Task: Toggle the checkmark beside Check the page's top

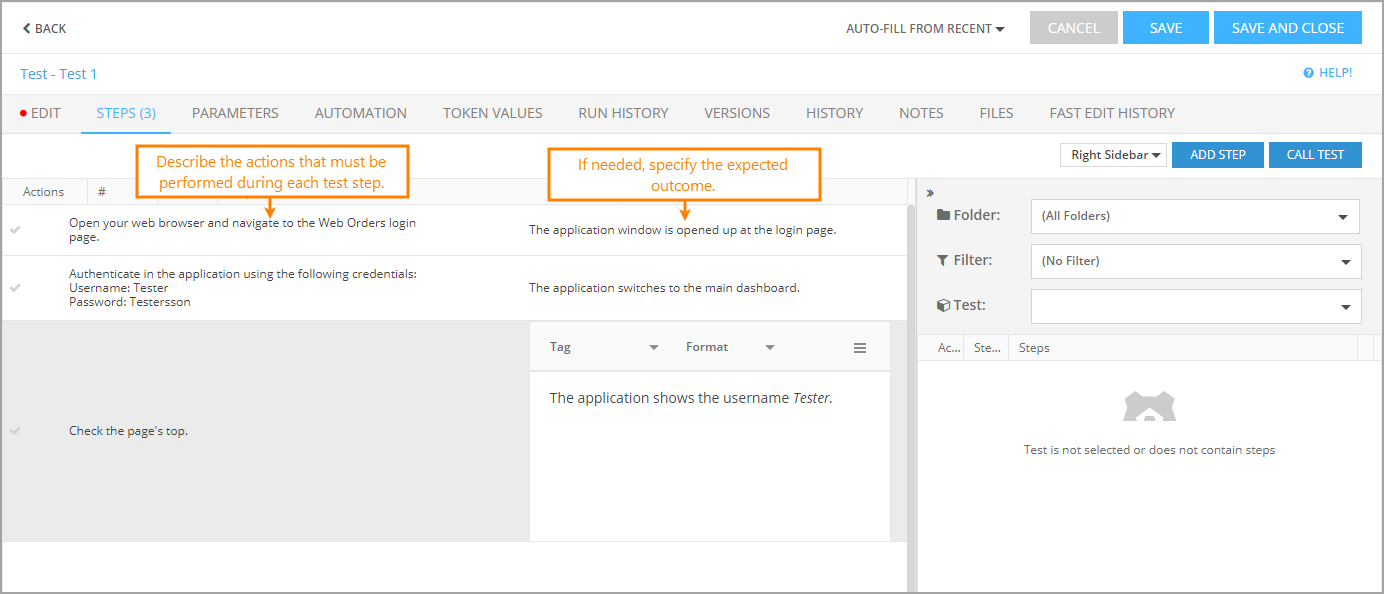Action: click(15, 430)
